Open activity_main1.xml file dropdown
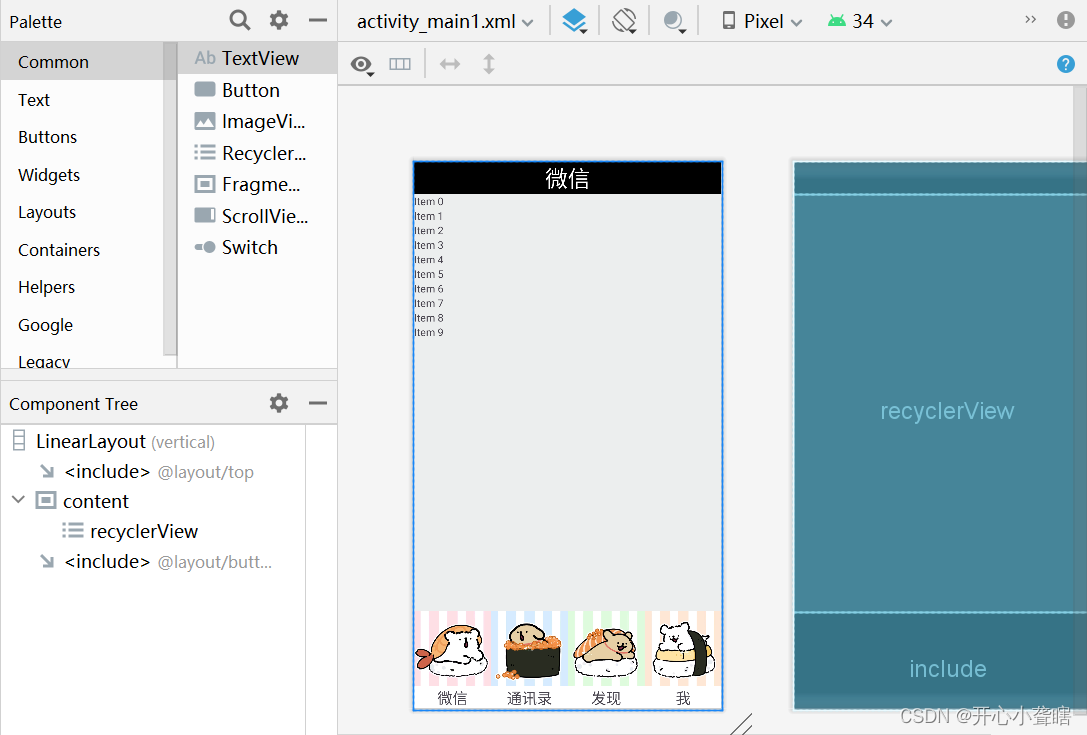 445,21
